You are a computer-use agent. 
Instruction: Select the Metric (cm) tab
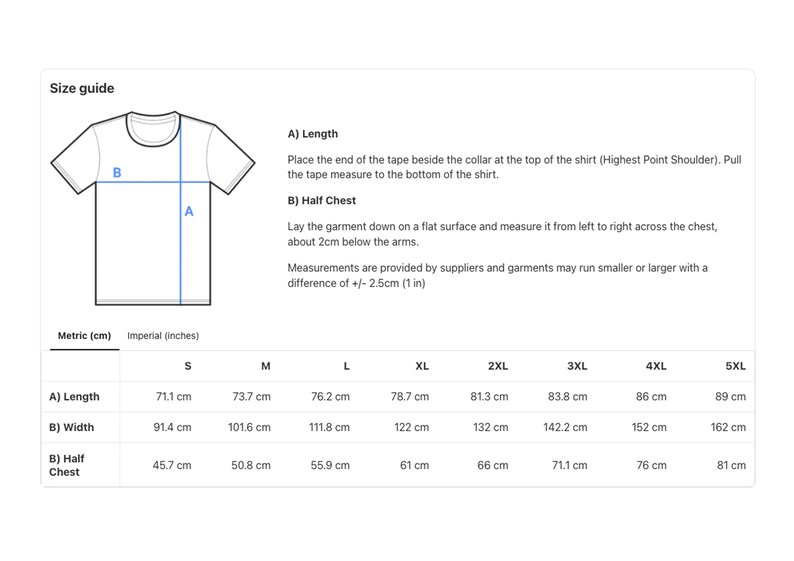(x=84, y=336)
